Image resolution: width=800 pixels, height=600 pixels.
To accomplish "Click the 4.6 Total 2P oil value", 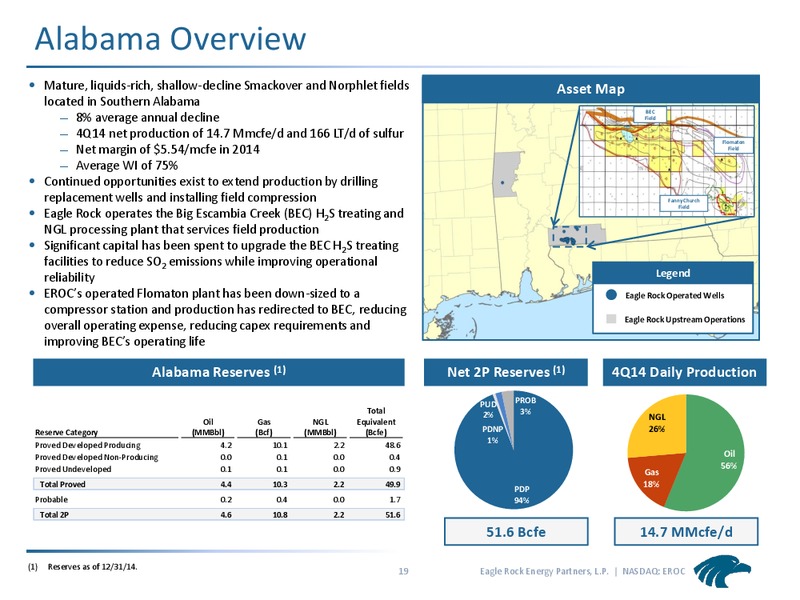I will click(x=226, y=515).
